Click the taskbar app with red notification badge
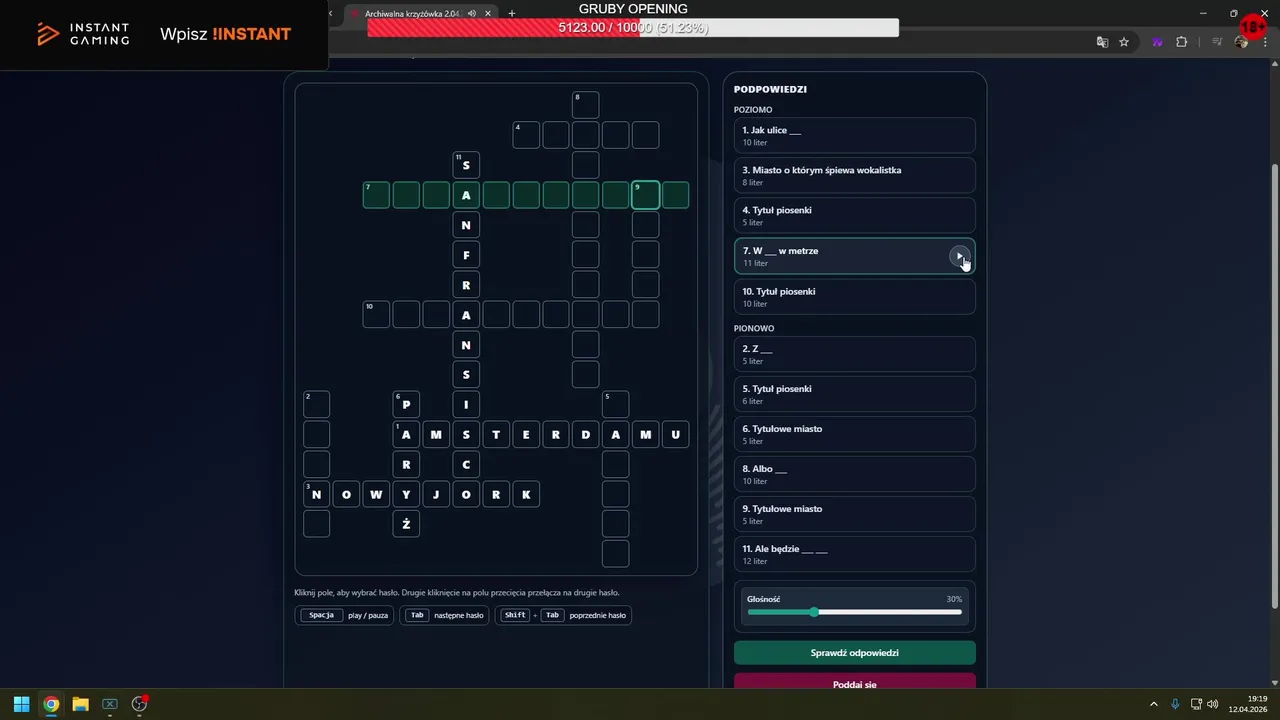 click(139, 704)
